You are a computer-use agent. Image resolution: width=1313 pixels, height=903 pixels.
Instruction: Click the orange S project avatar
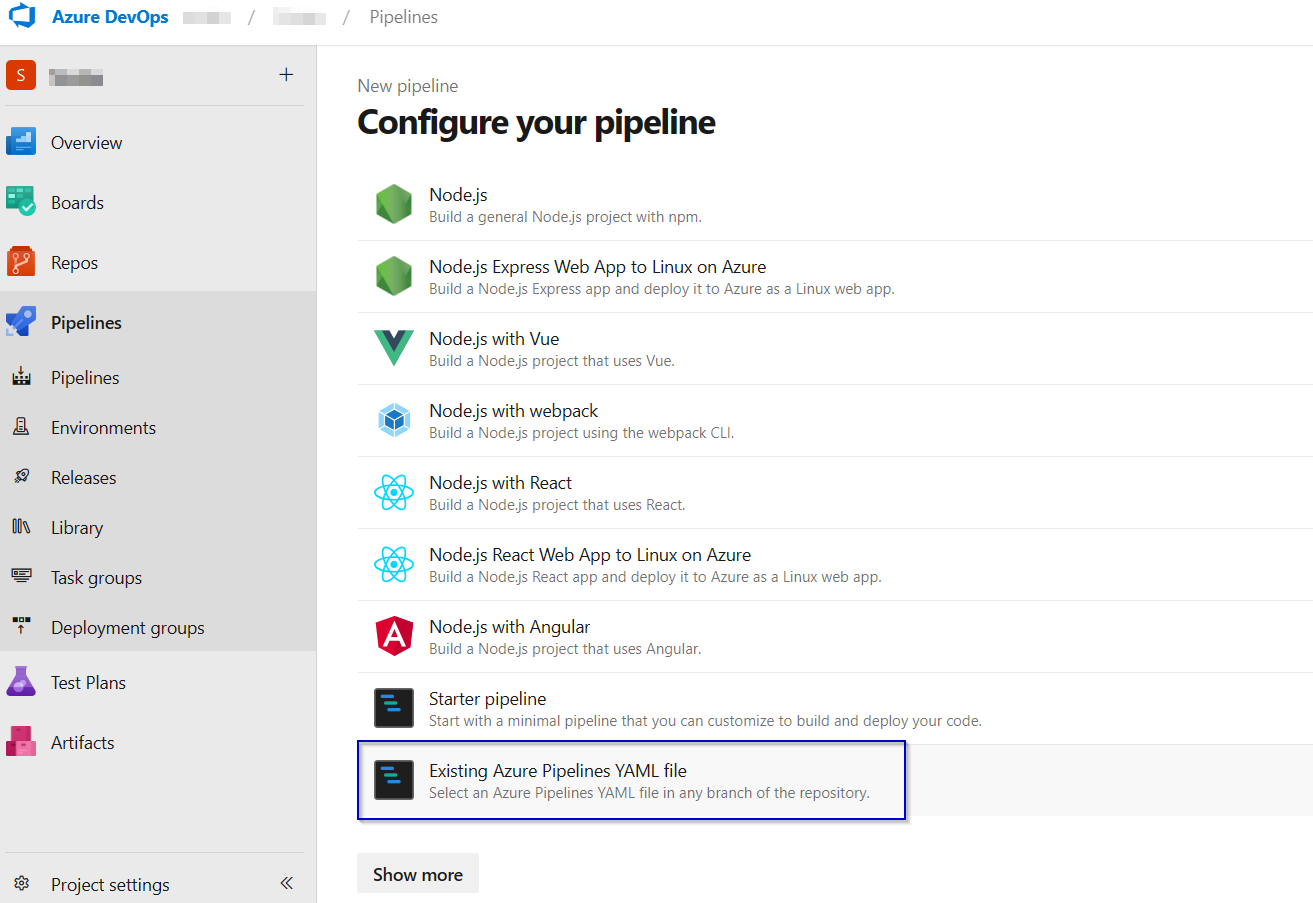coord(21,75)
